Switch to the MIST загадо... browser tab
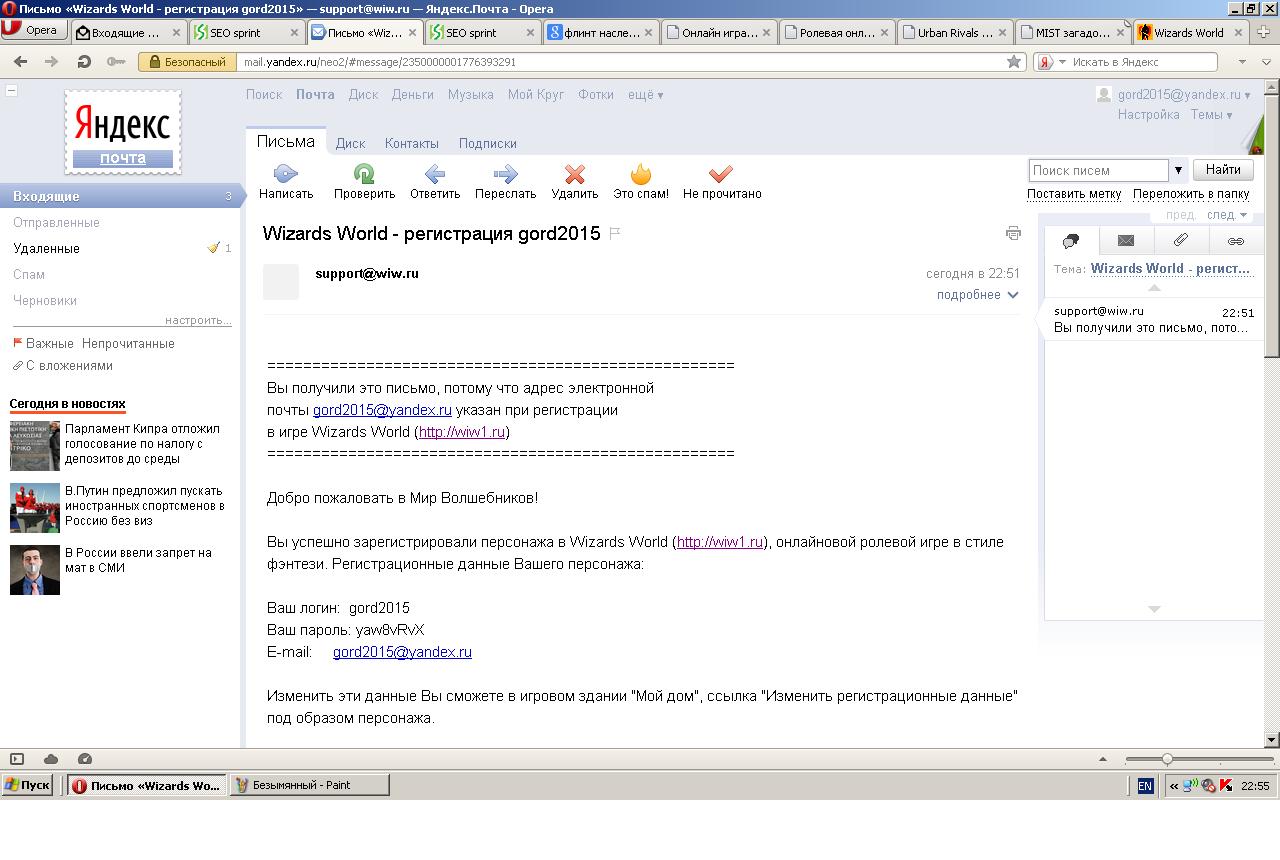 tap(1072, 32)
